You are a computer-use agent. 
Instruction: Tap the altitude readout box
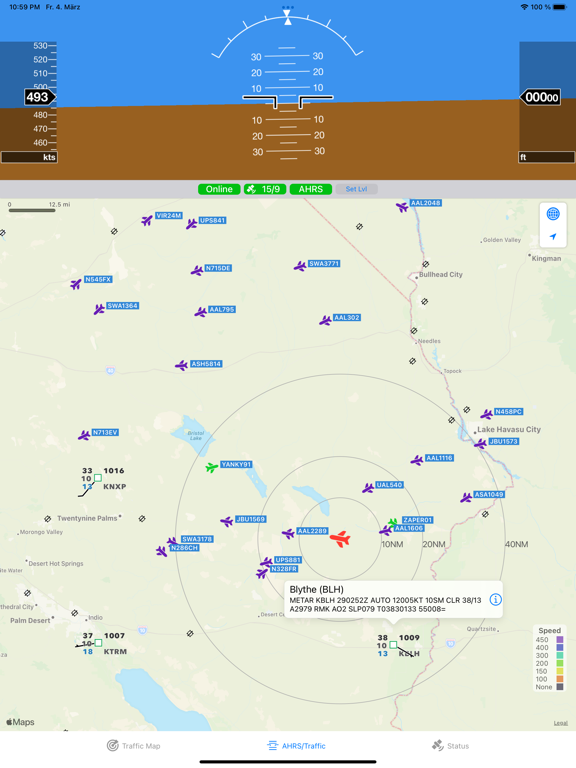coord(540,97)
